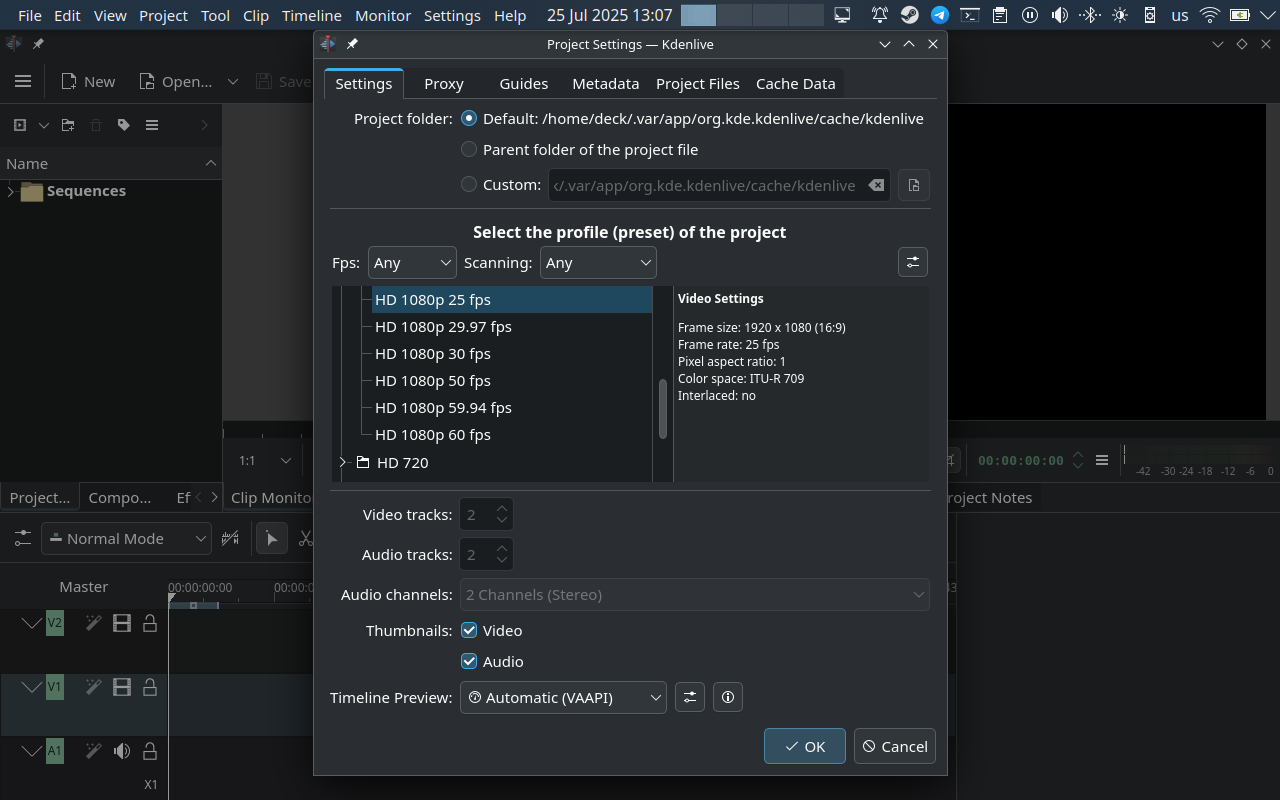
Task: Click the timeline preview info icon
Action: 727,697
